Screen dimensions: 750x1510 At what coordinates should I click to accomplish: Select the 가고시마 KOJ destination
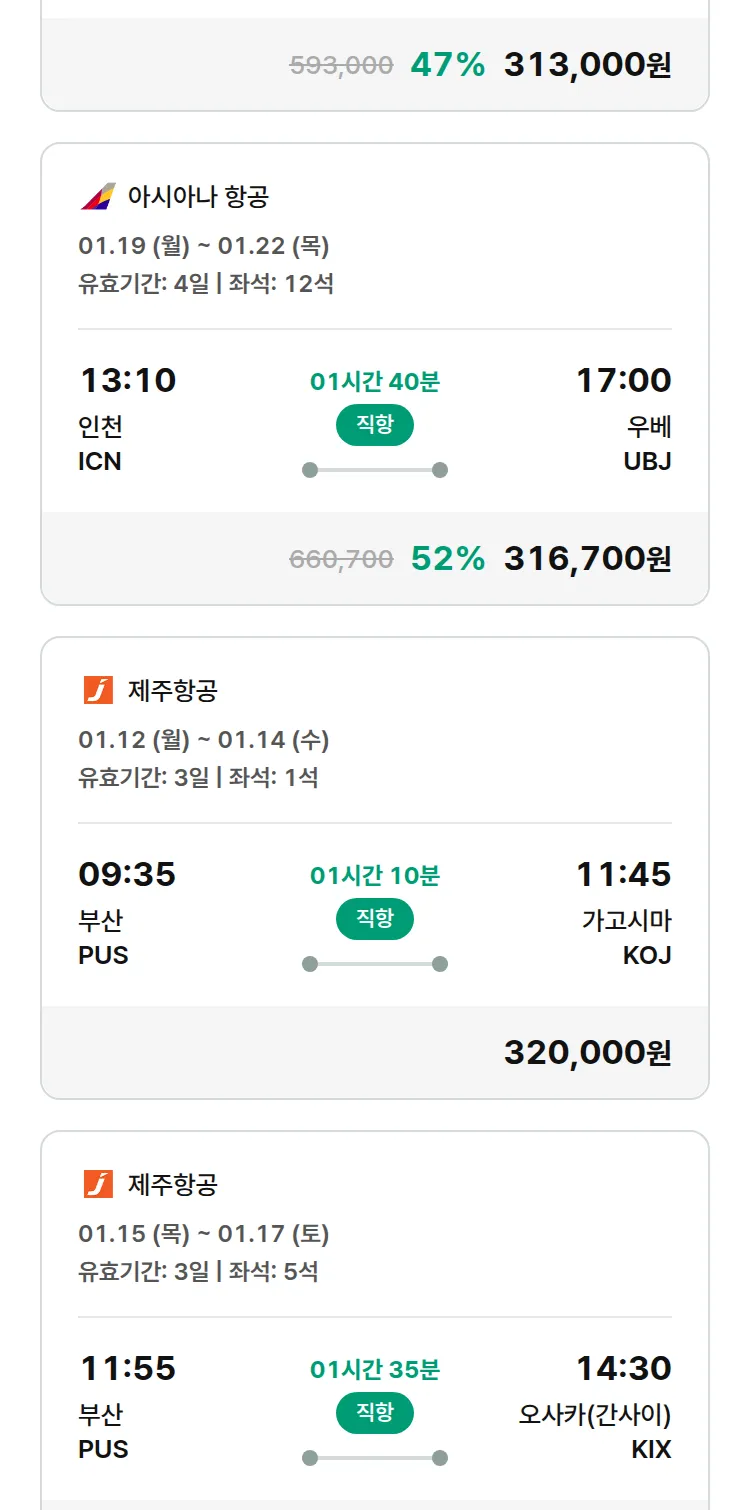[626, 937]
